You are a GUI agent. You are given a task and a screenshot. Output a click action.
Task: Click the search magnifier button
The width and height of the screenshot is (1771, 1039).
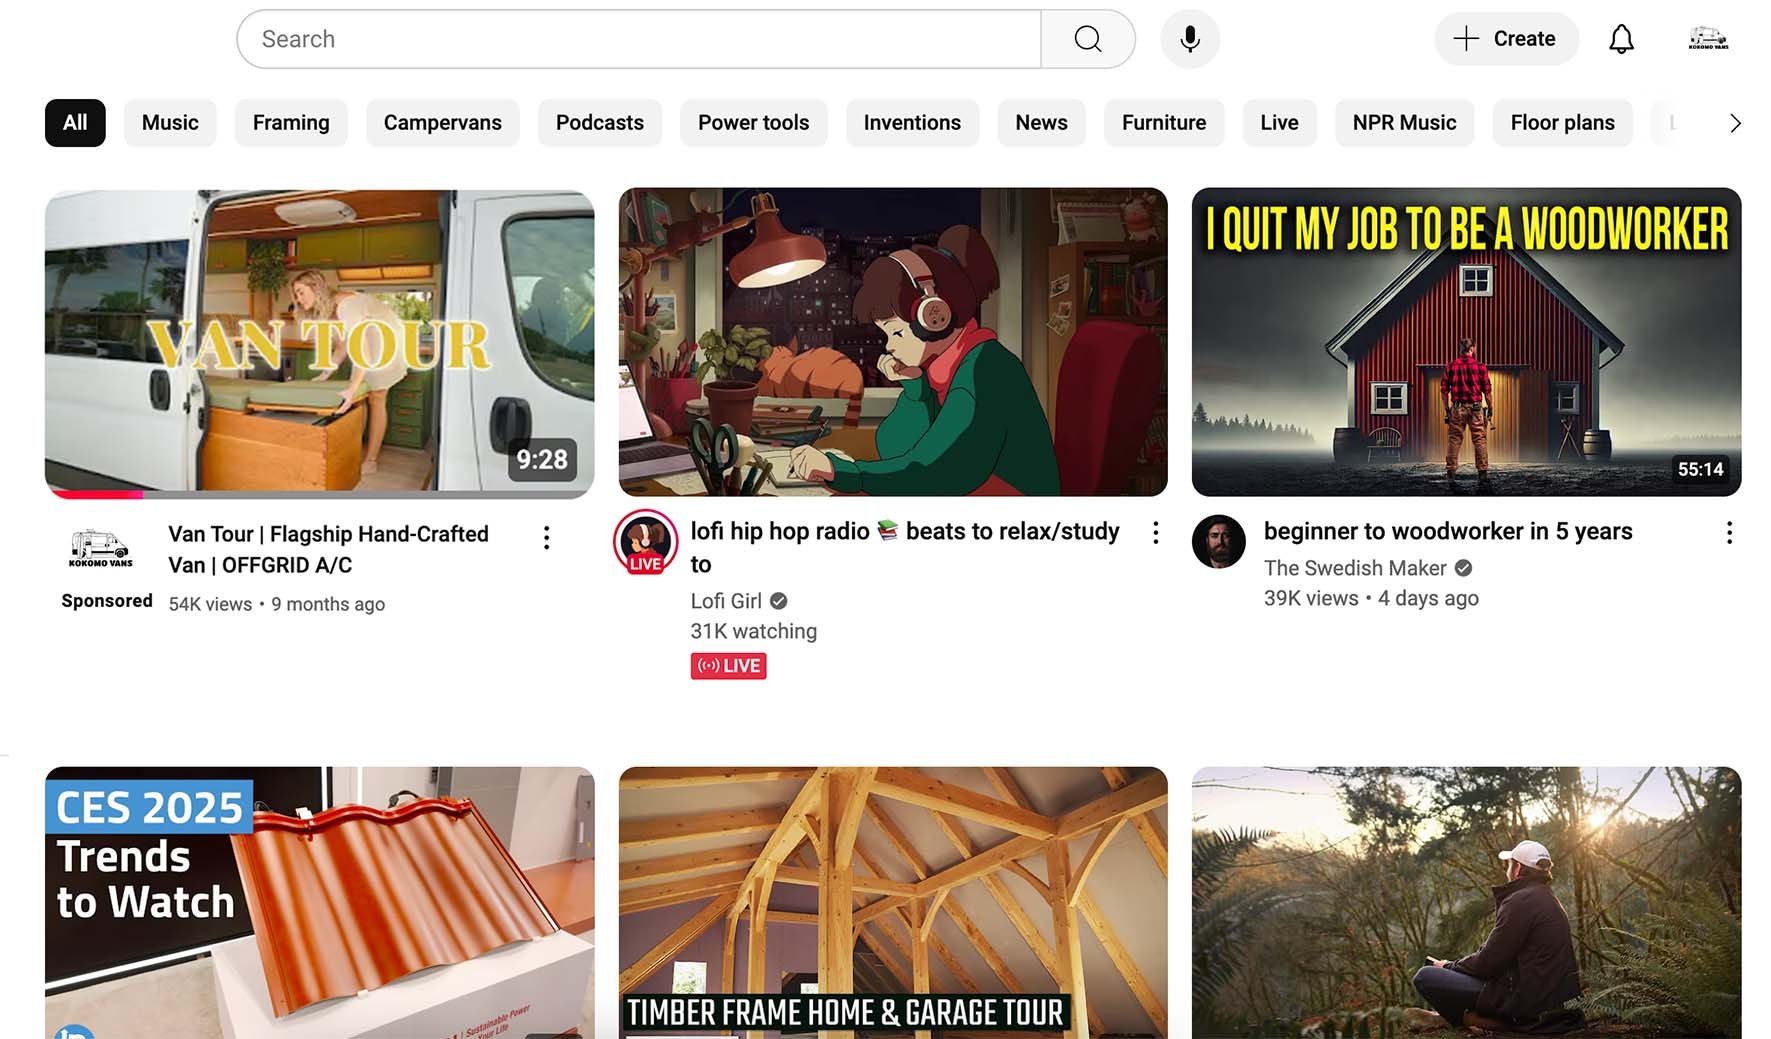(x=1088, y=39)
